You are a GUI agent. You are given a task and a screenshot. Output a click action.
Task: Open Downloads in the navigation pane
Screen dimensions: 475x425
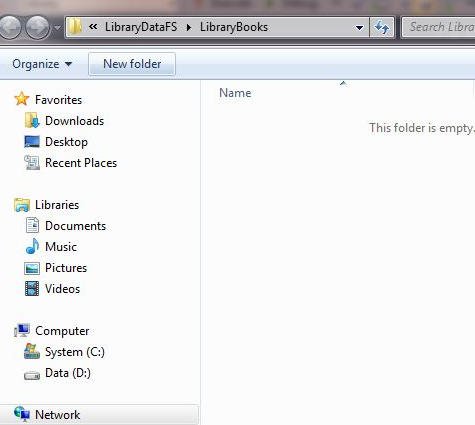click(x=74, y=121)
